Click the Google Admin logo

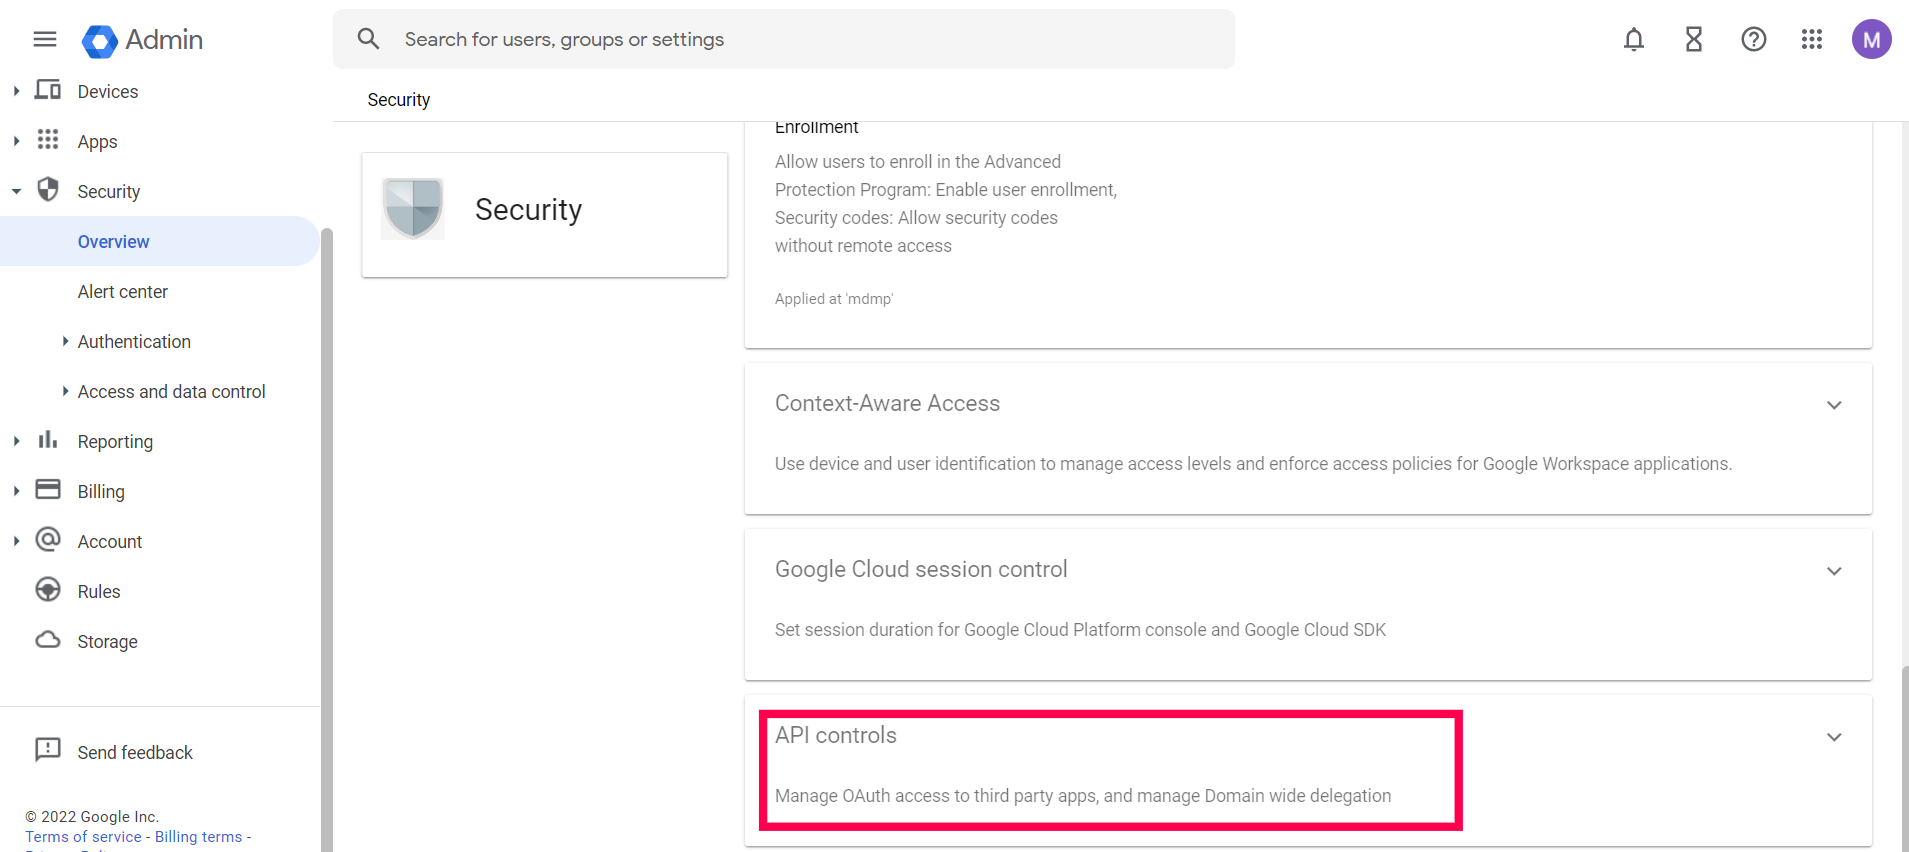click(142, 40)
